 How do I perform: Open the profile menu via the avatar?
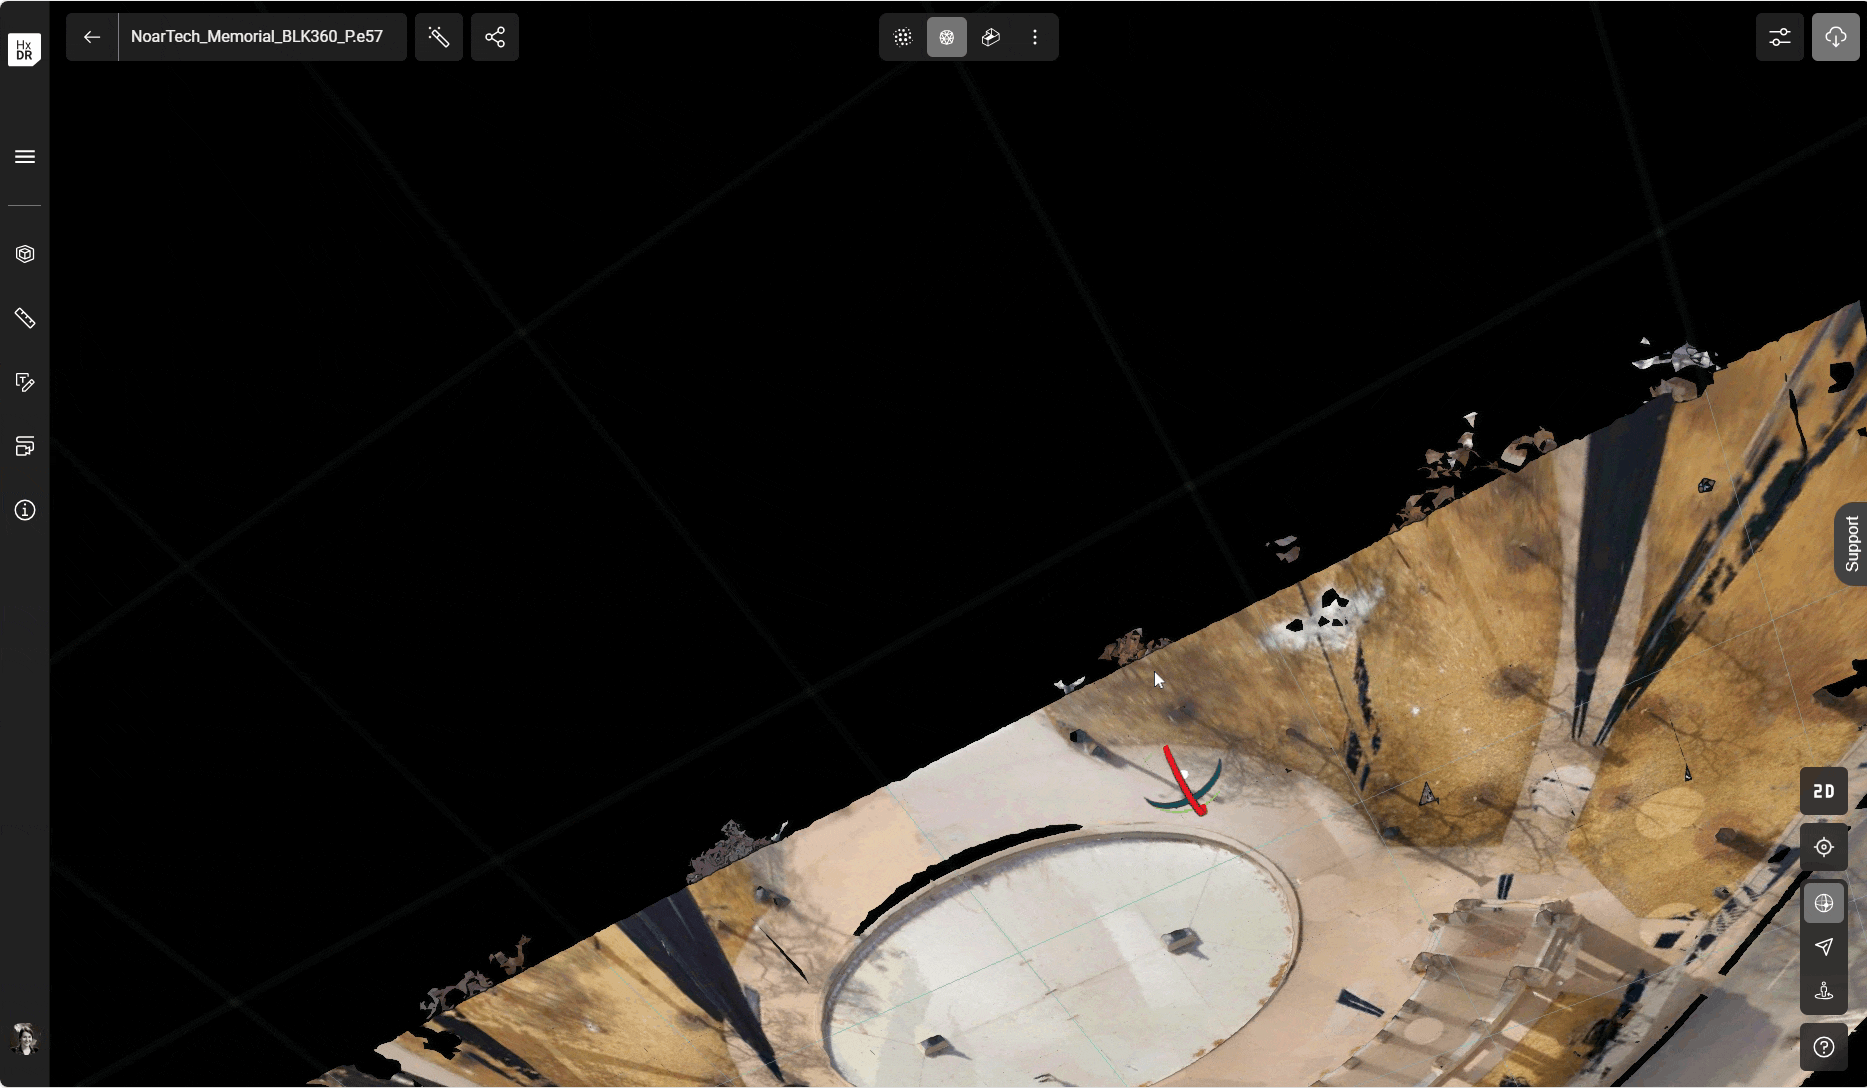24,1040
